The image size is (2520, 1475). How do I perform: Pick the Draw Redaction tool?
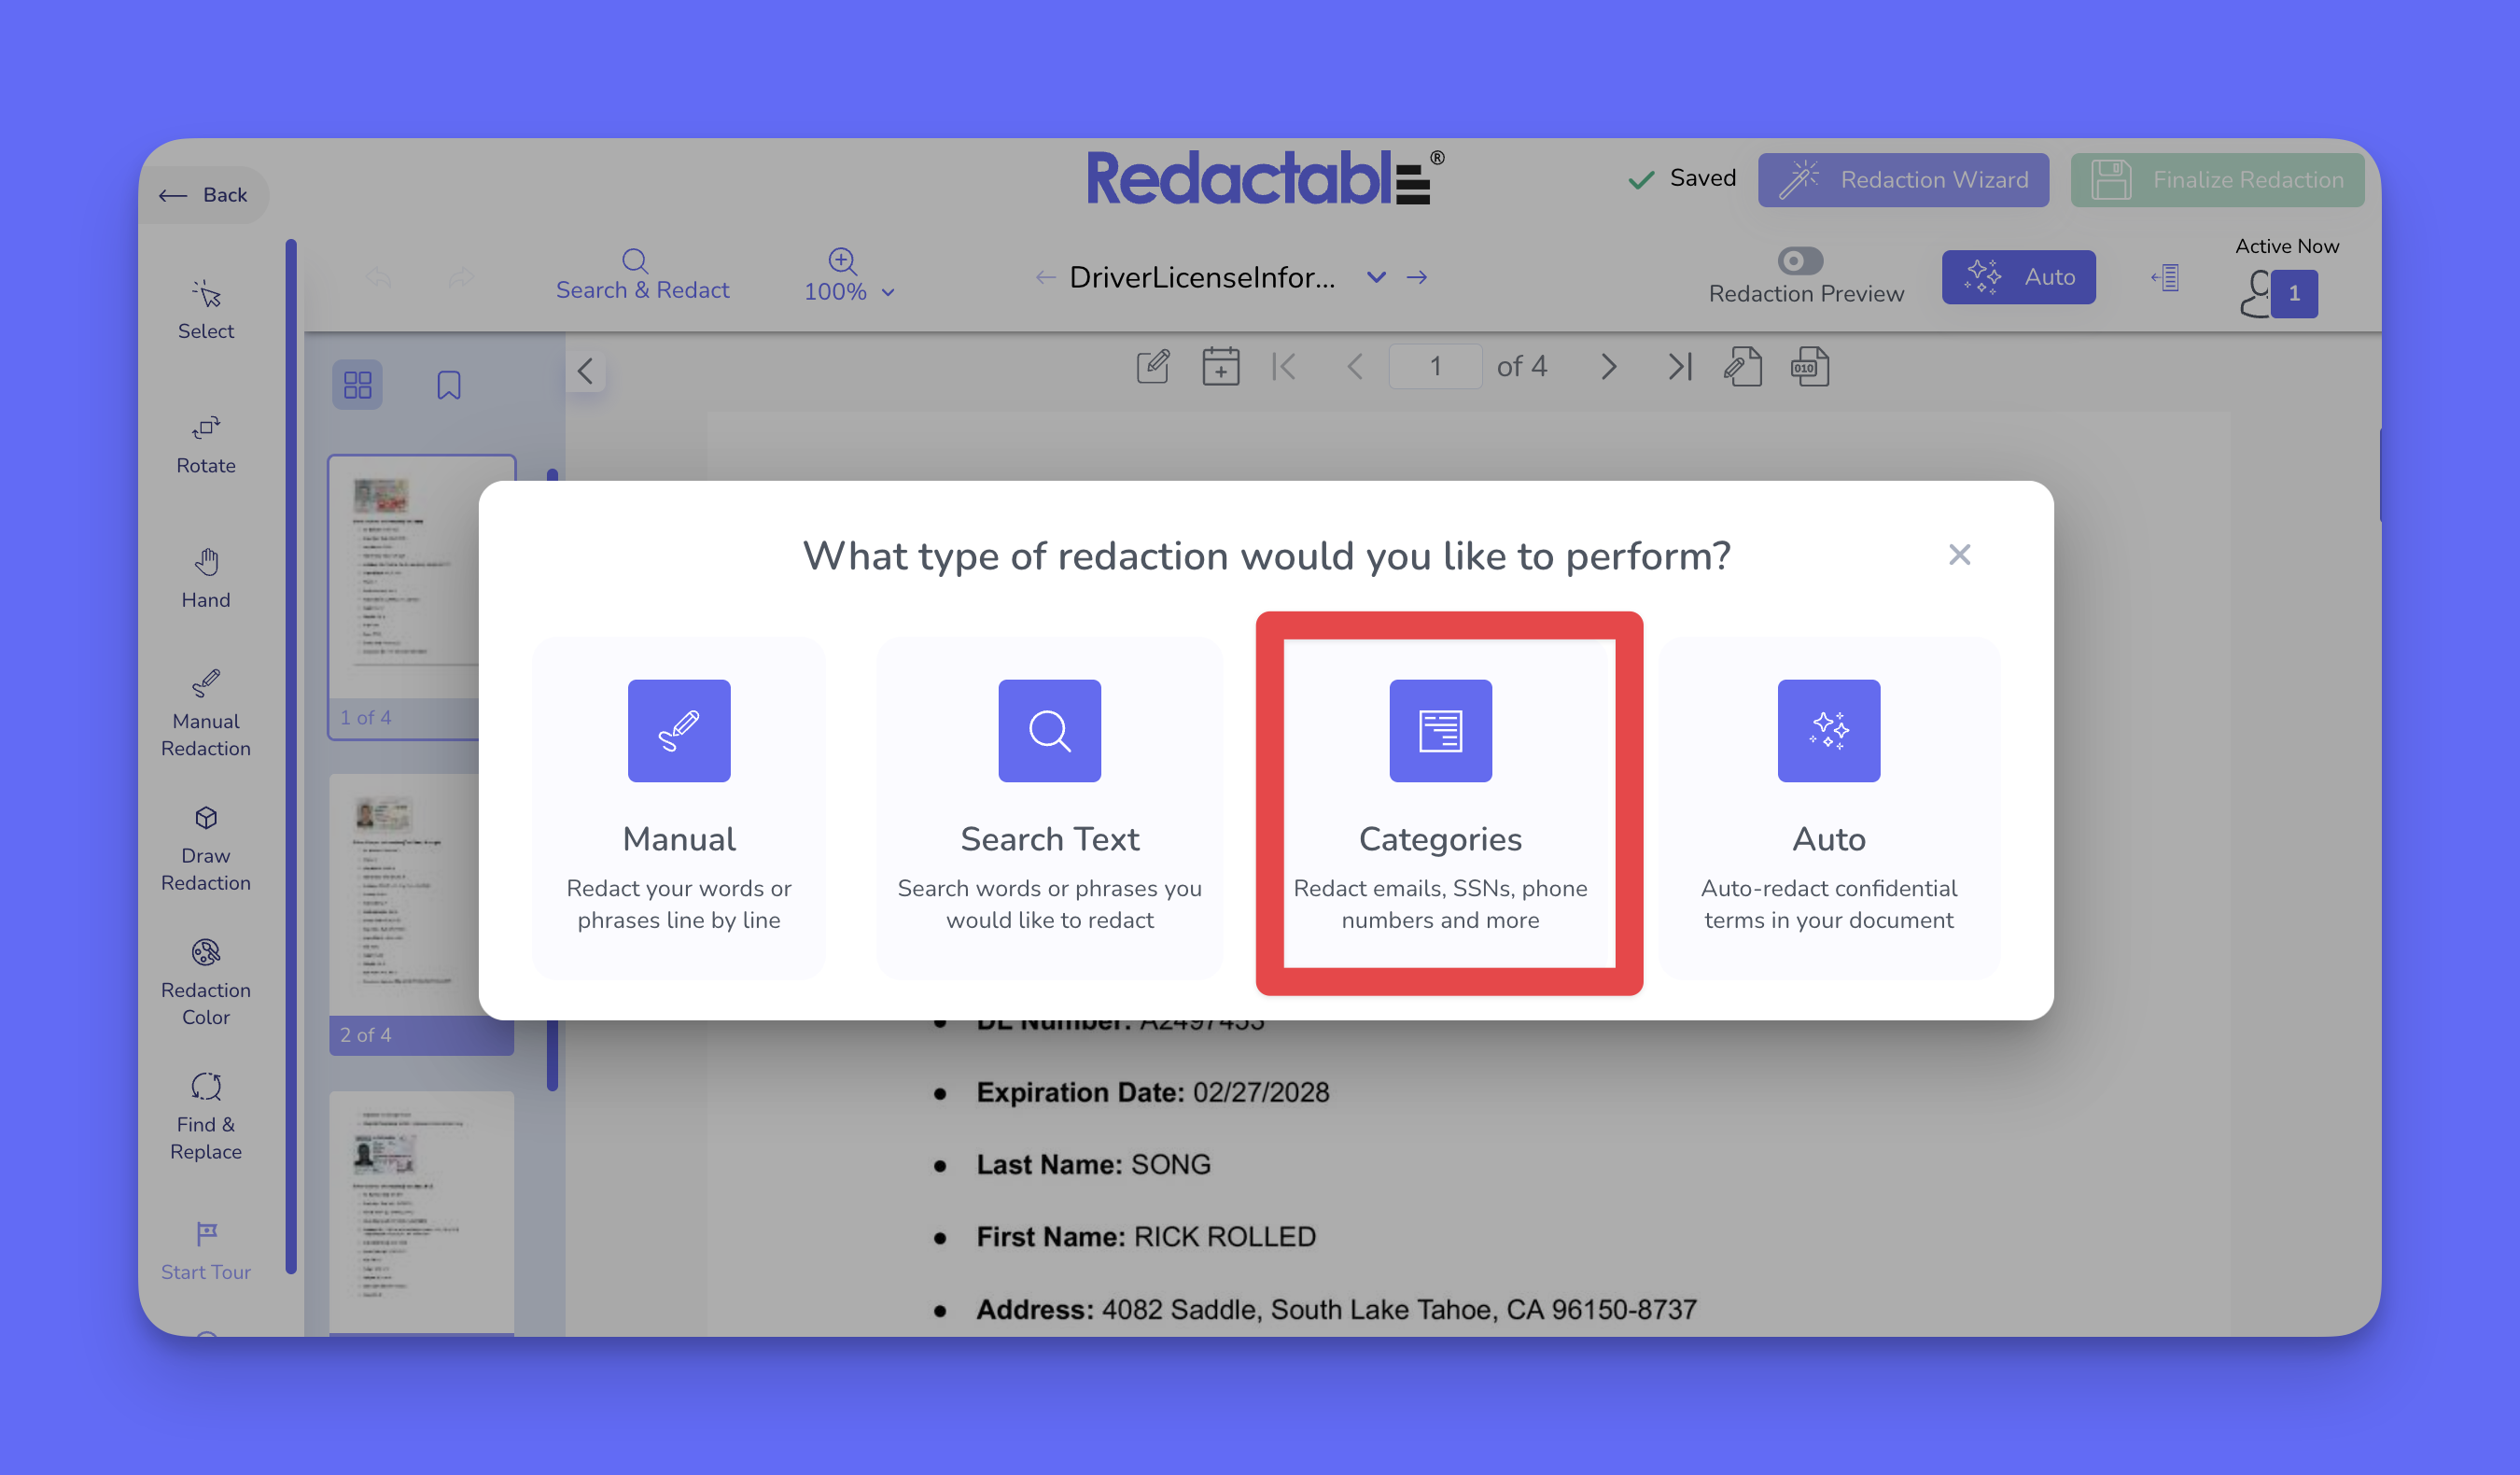[206, 847]
